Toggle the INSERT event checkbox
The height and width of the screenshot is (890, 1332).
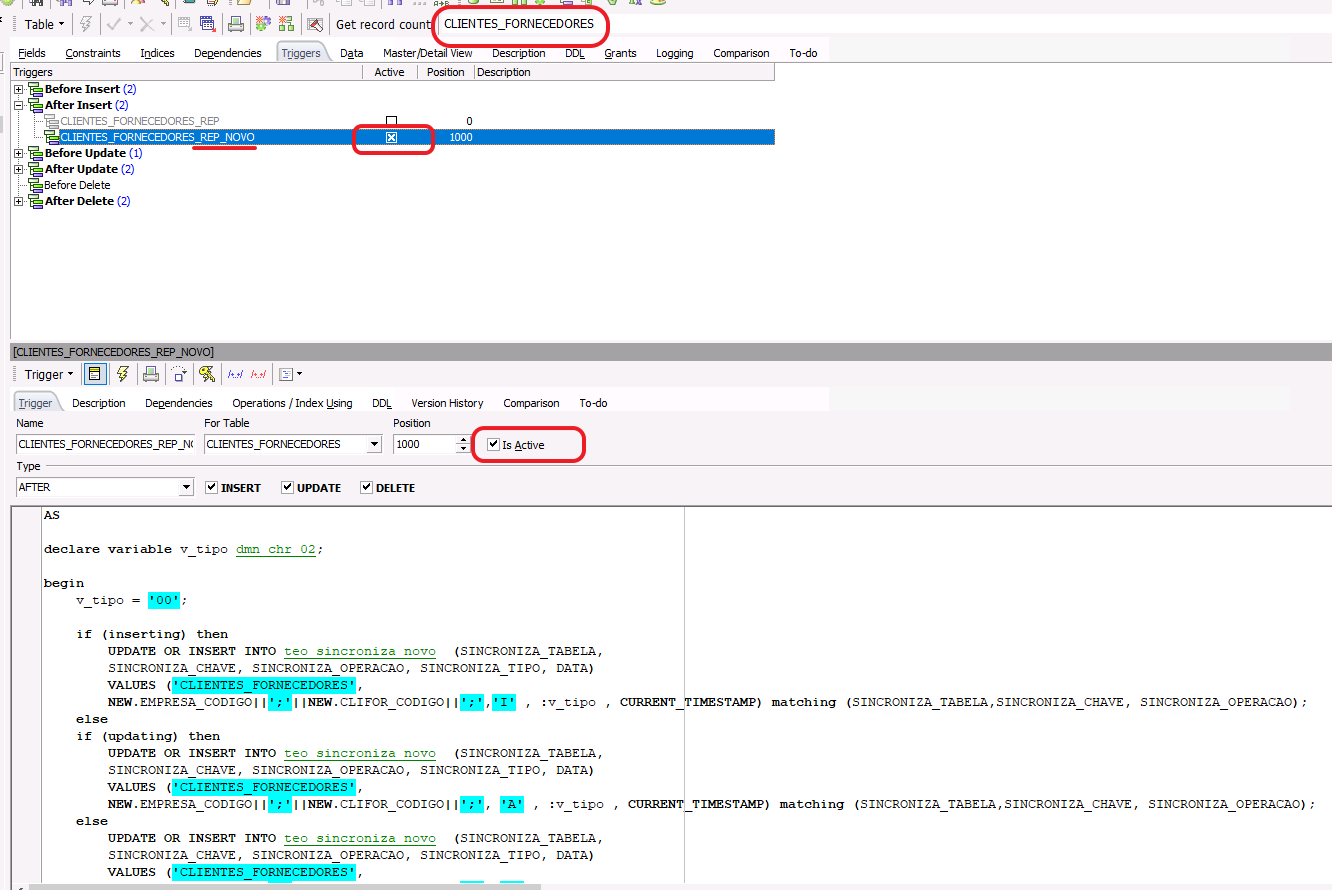[211, 488]
